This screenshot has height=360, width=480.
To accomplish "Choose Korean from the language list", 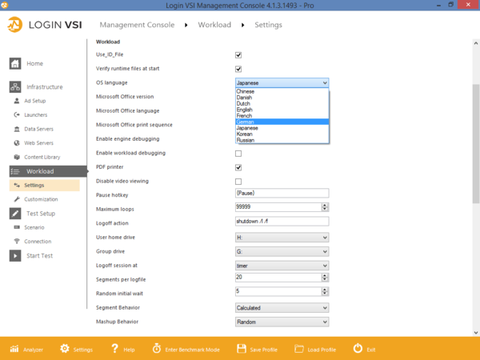I will click(x=282, y=134).
